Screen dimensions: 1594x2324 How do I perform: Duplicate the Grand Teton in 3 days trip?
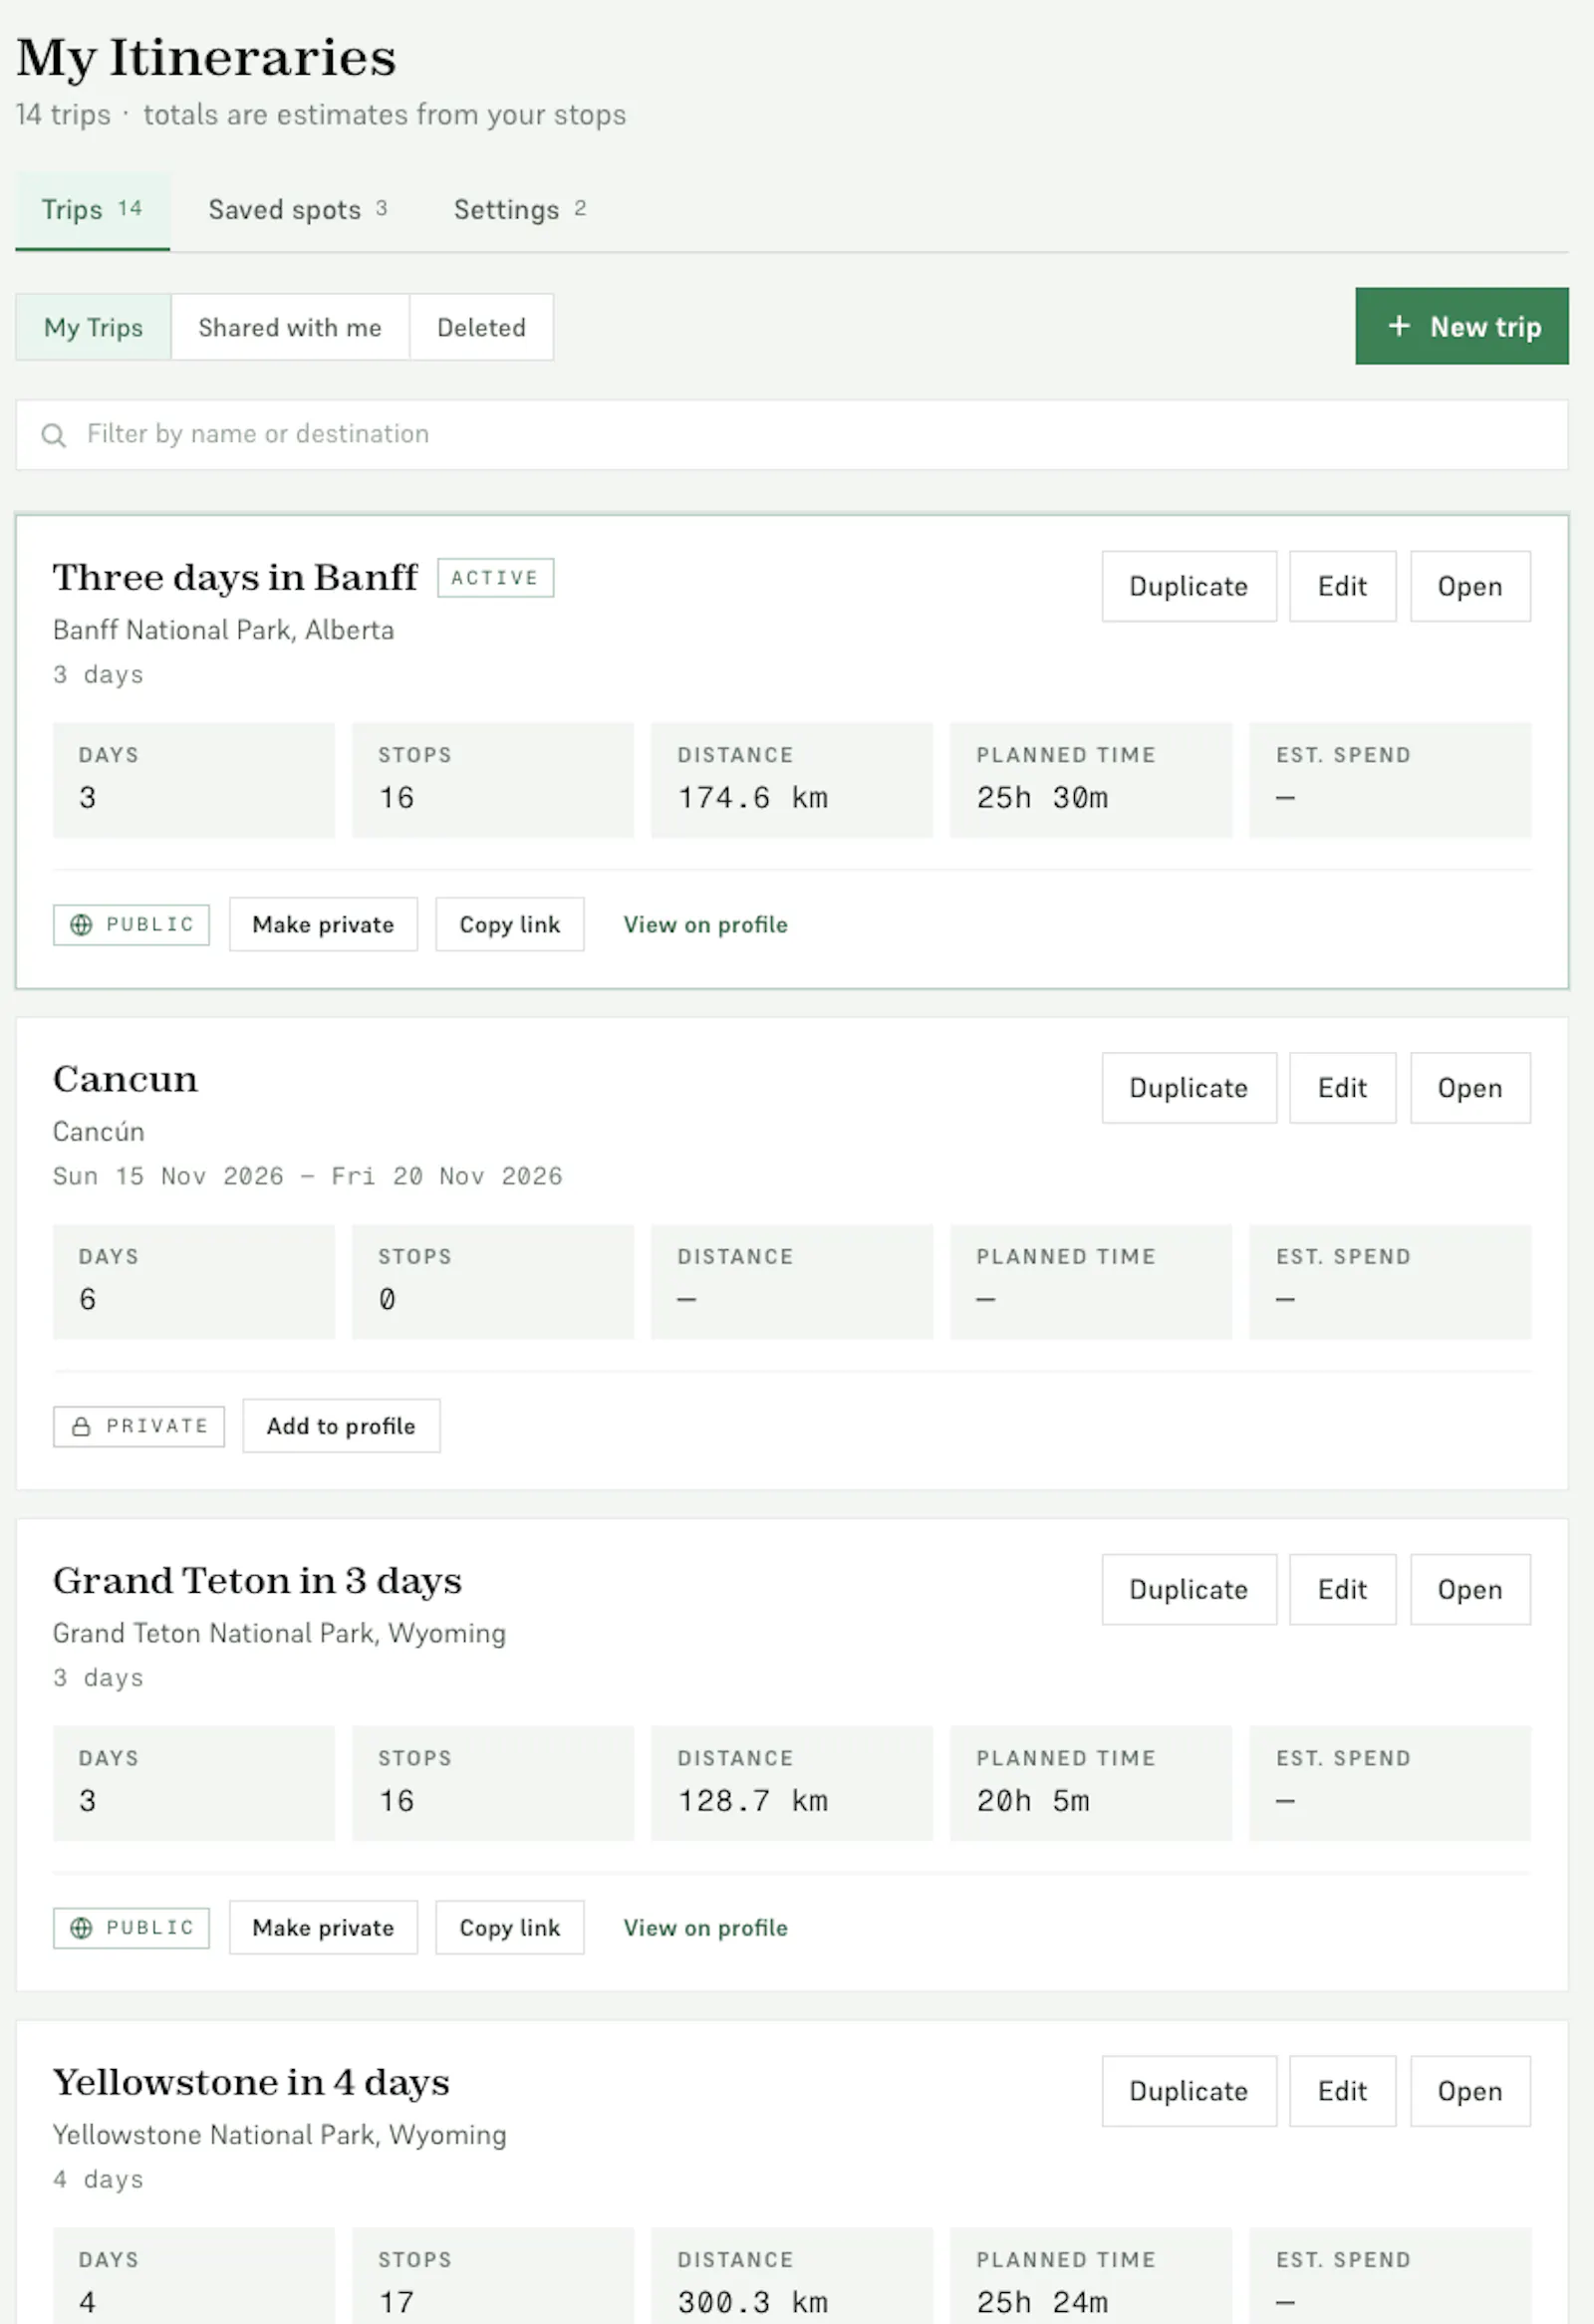tap(1189, 1590)
